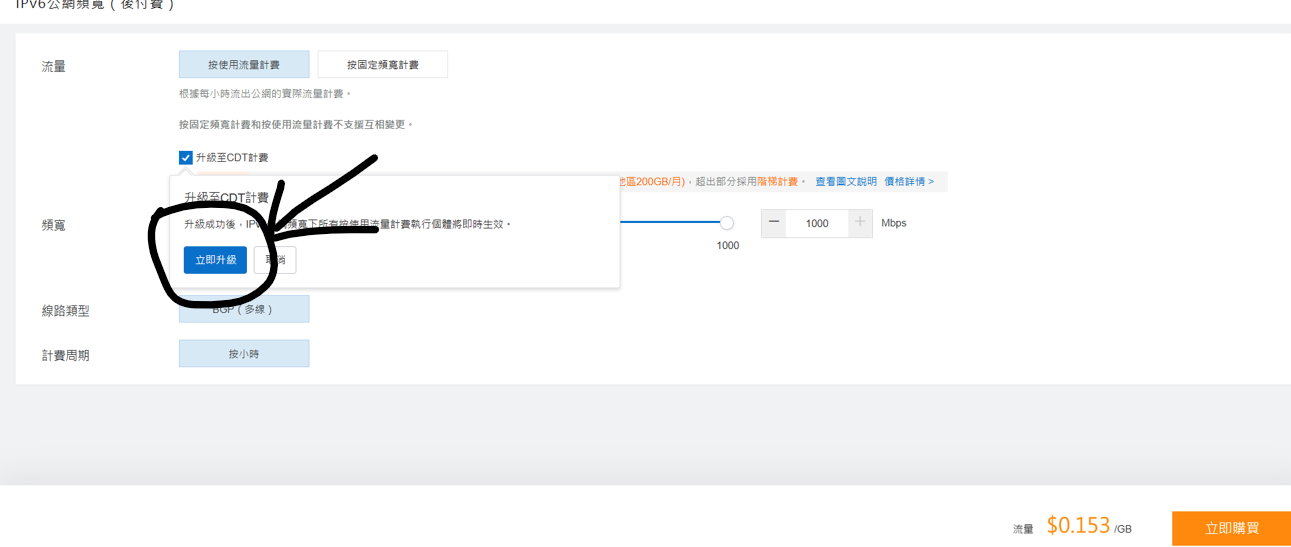This screenshot has height=547, width=1291.
Task: Click the orange 階梯計費 link
Action: pyautogui.click(x=777, y=182)
